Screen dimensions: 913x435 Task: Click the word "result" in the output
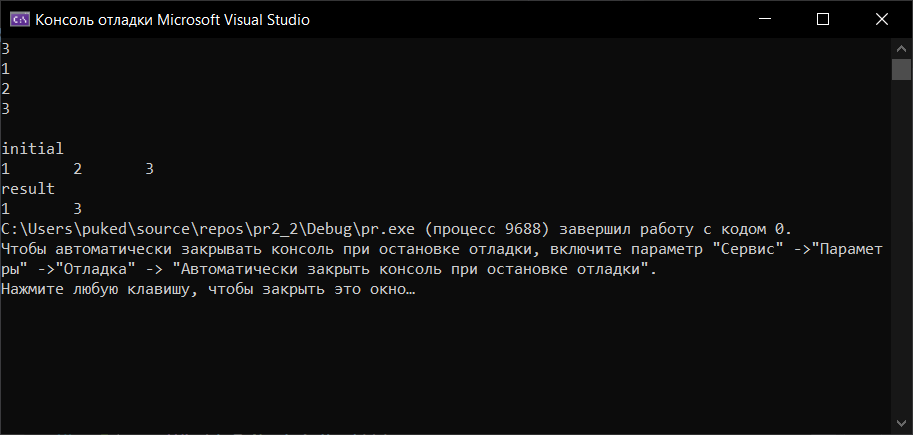point(28,189)
